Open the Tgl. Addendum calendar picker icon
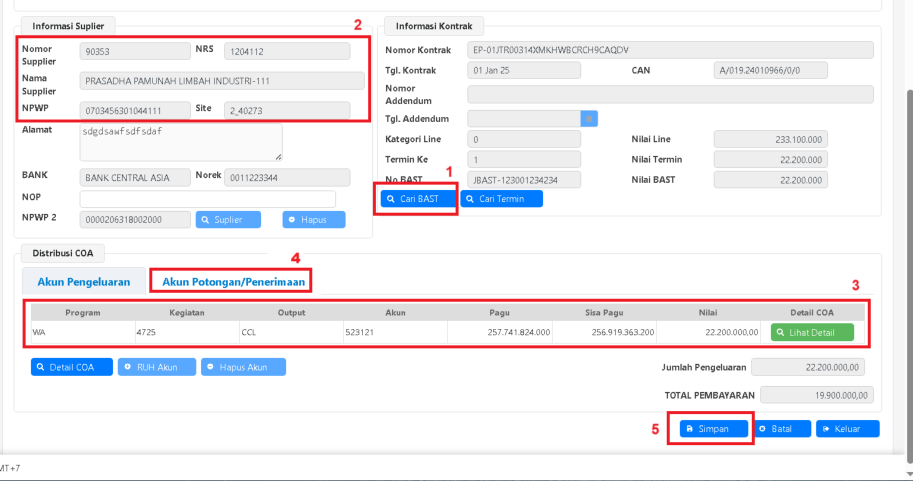The height and width of the screenshot is (481, 913). point(589,118)
